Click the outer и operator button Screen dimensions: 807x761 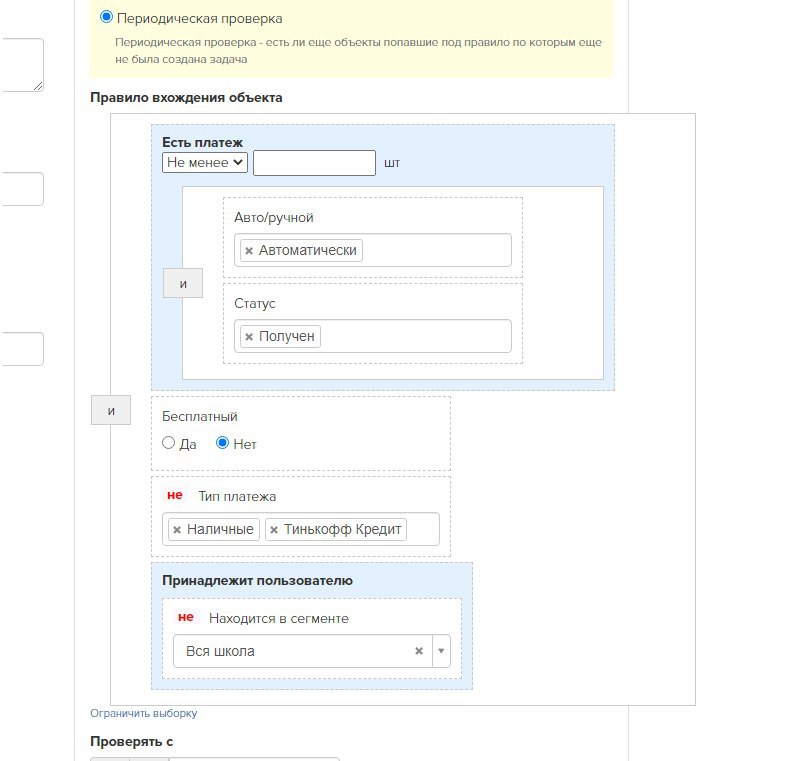click(111, 410)
